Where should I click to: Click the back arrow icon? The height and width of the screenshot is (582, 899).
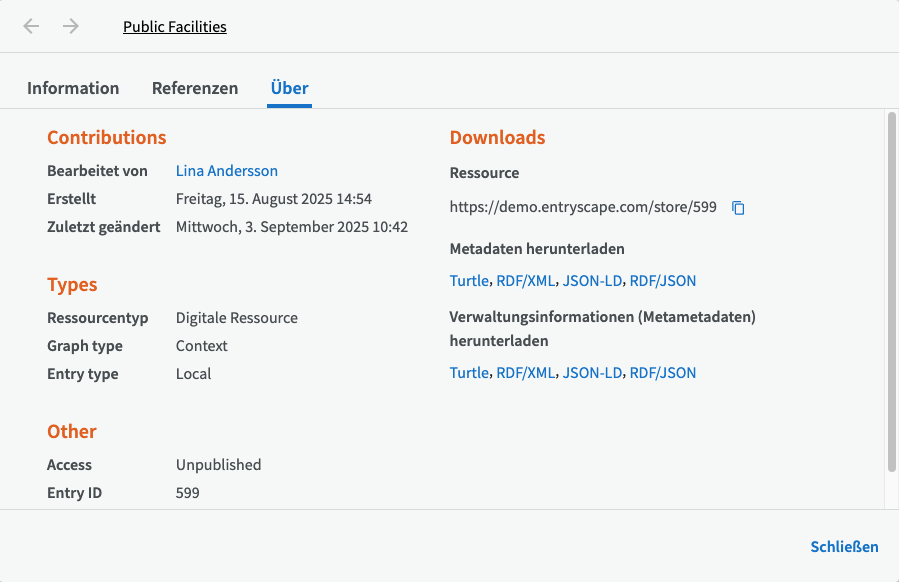click(32, 27)
